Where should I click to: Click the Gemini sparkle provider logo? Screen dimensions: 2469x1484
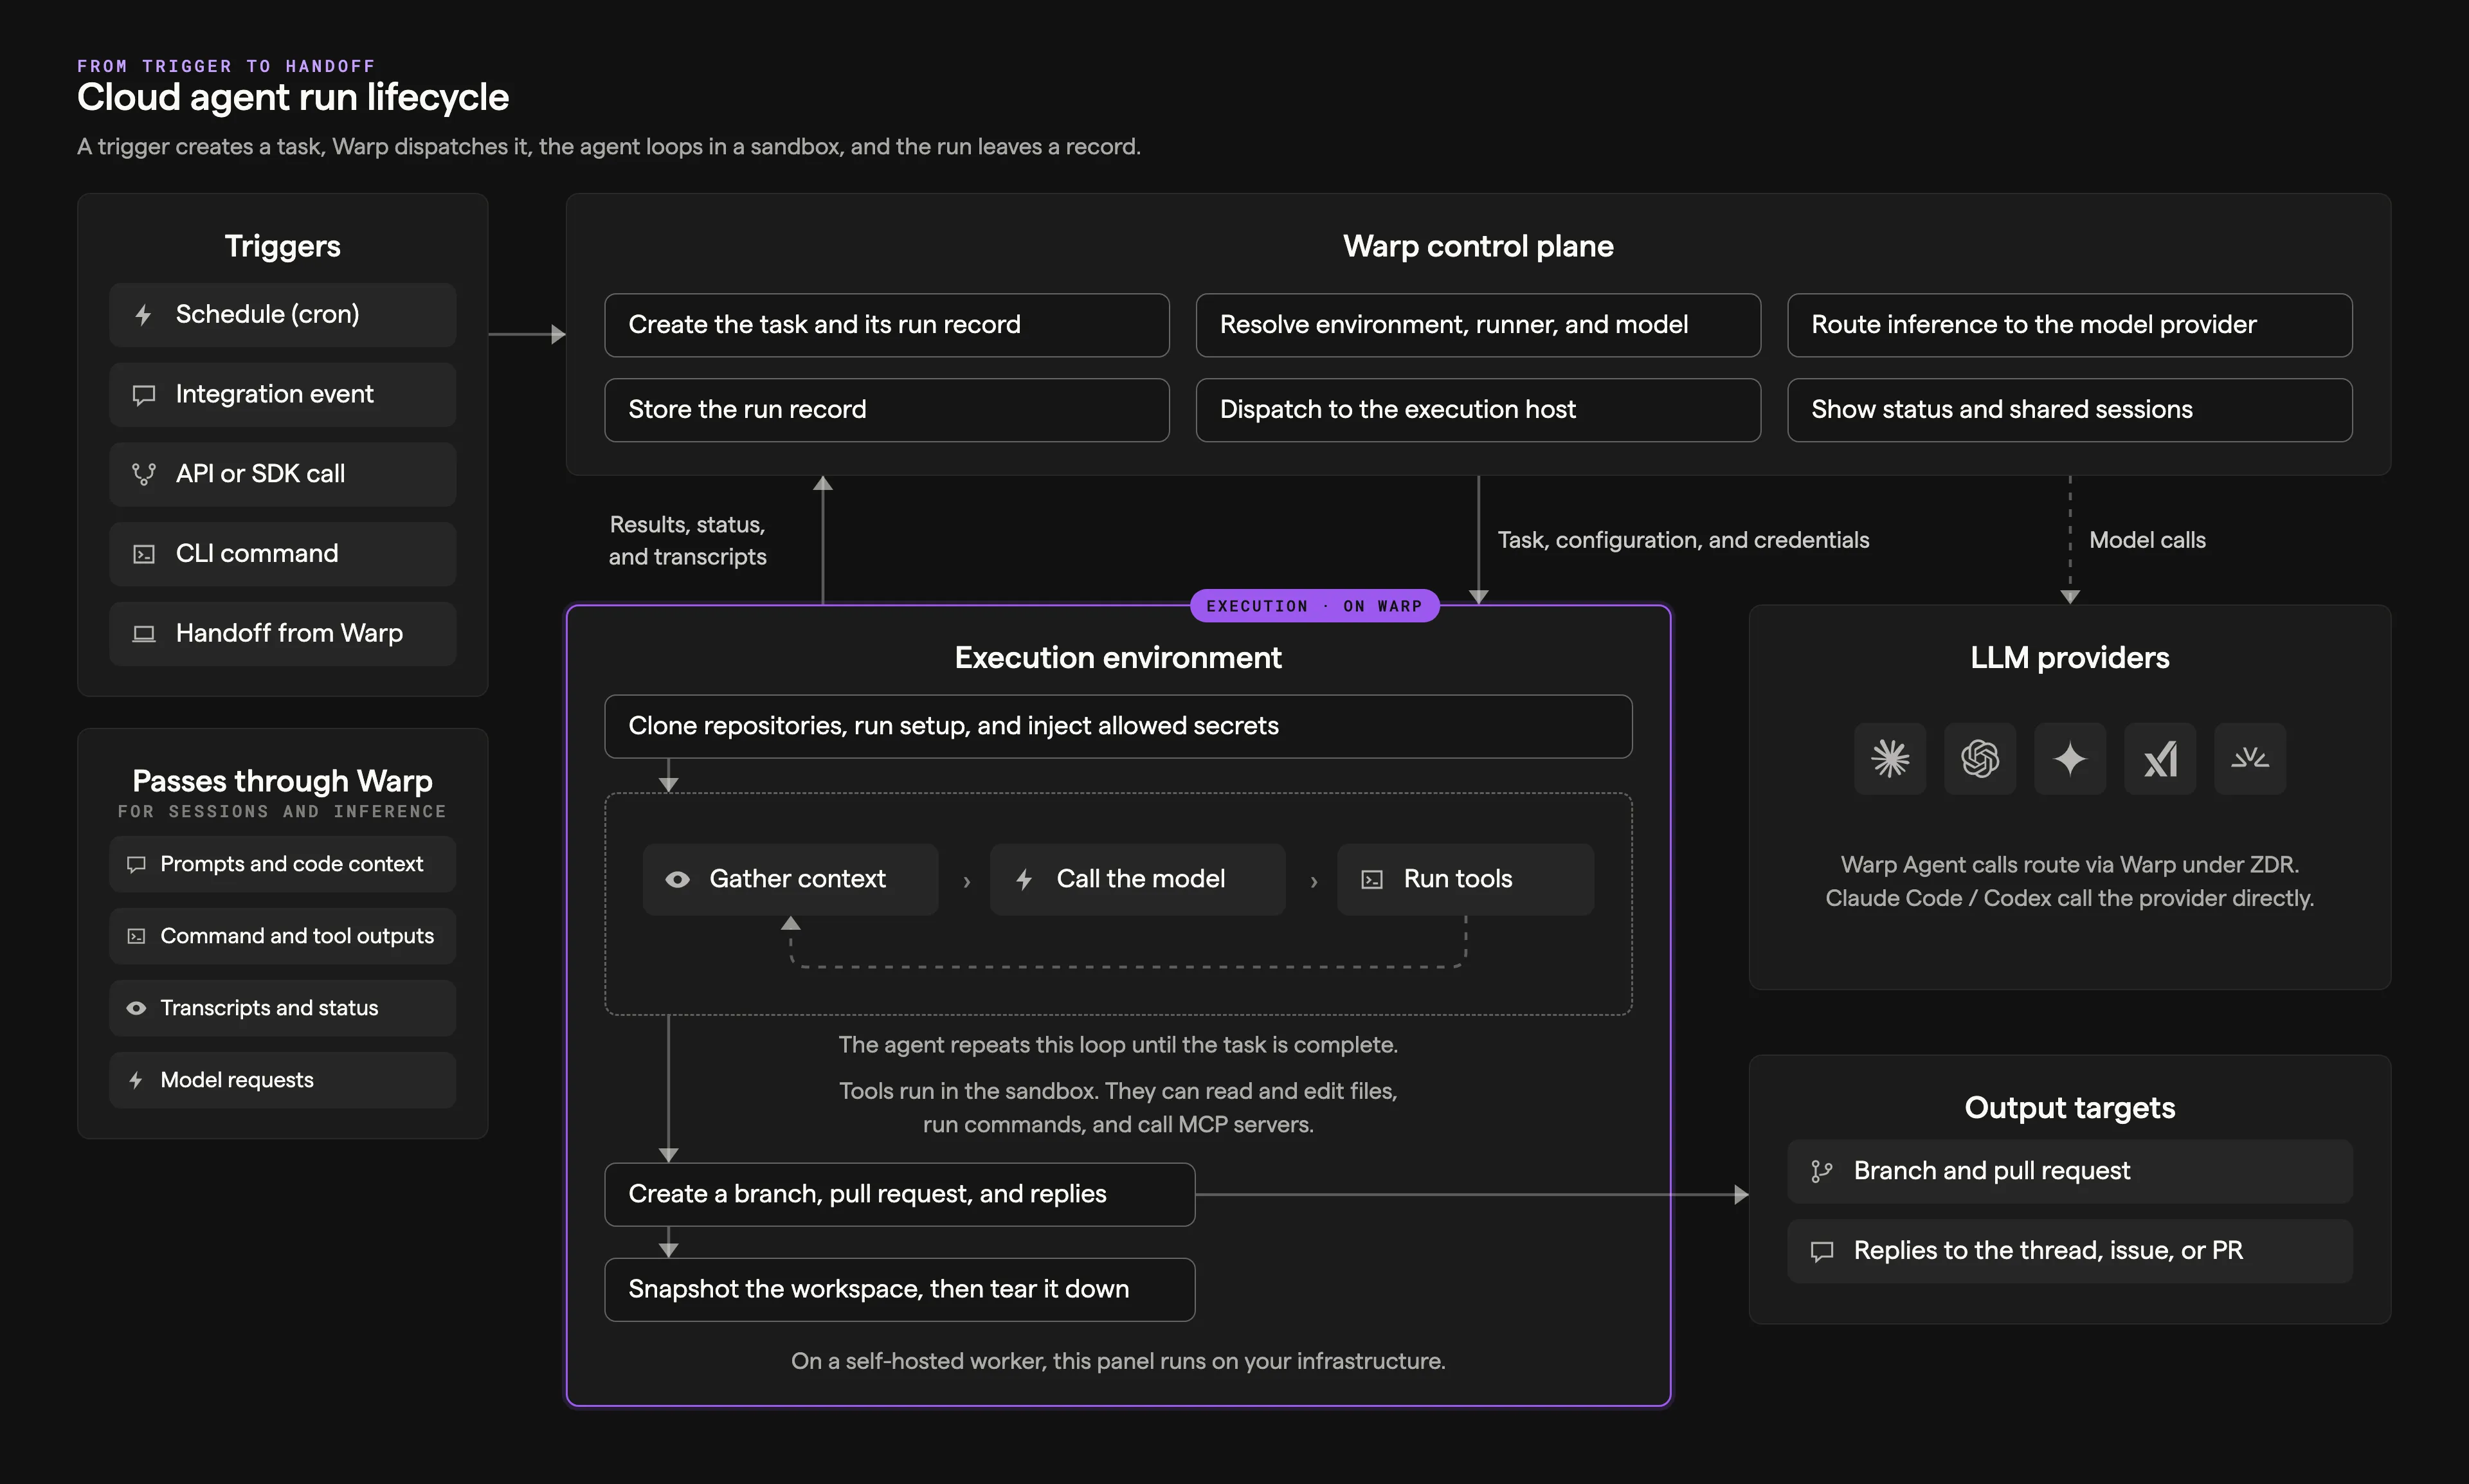tap(2070, 759)
